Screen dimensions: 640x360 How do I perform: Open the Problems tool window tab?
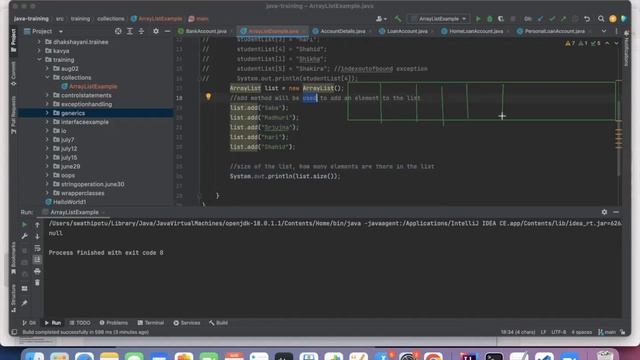[113, 322]
